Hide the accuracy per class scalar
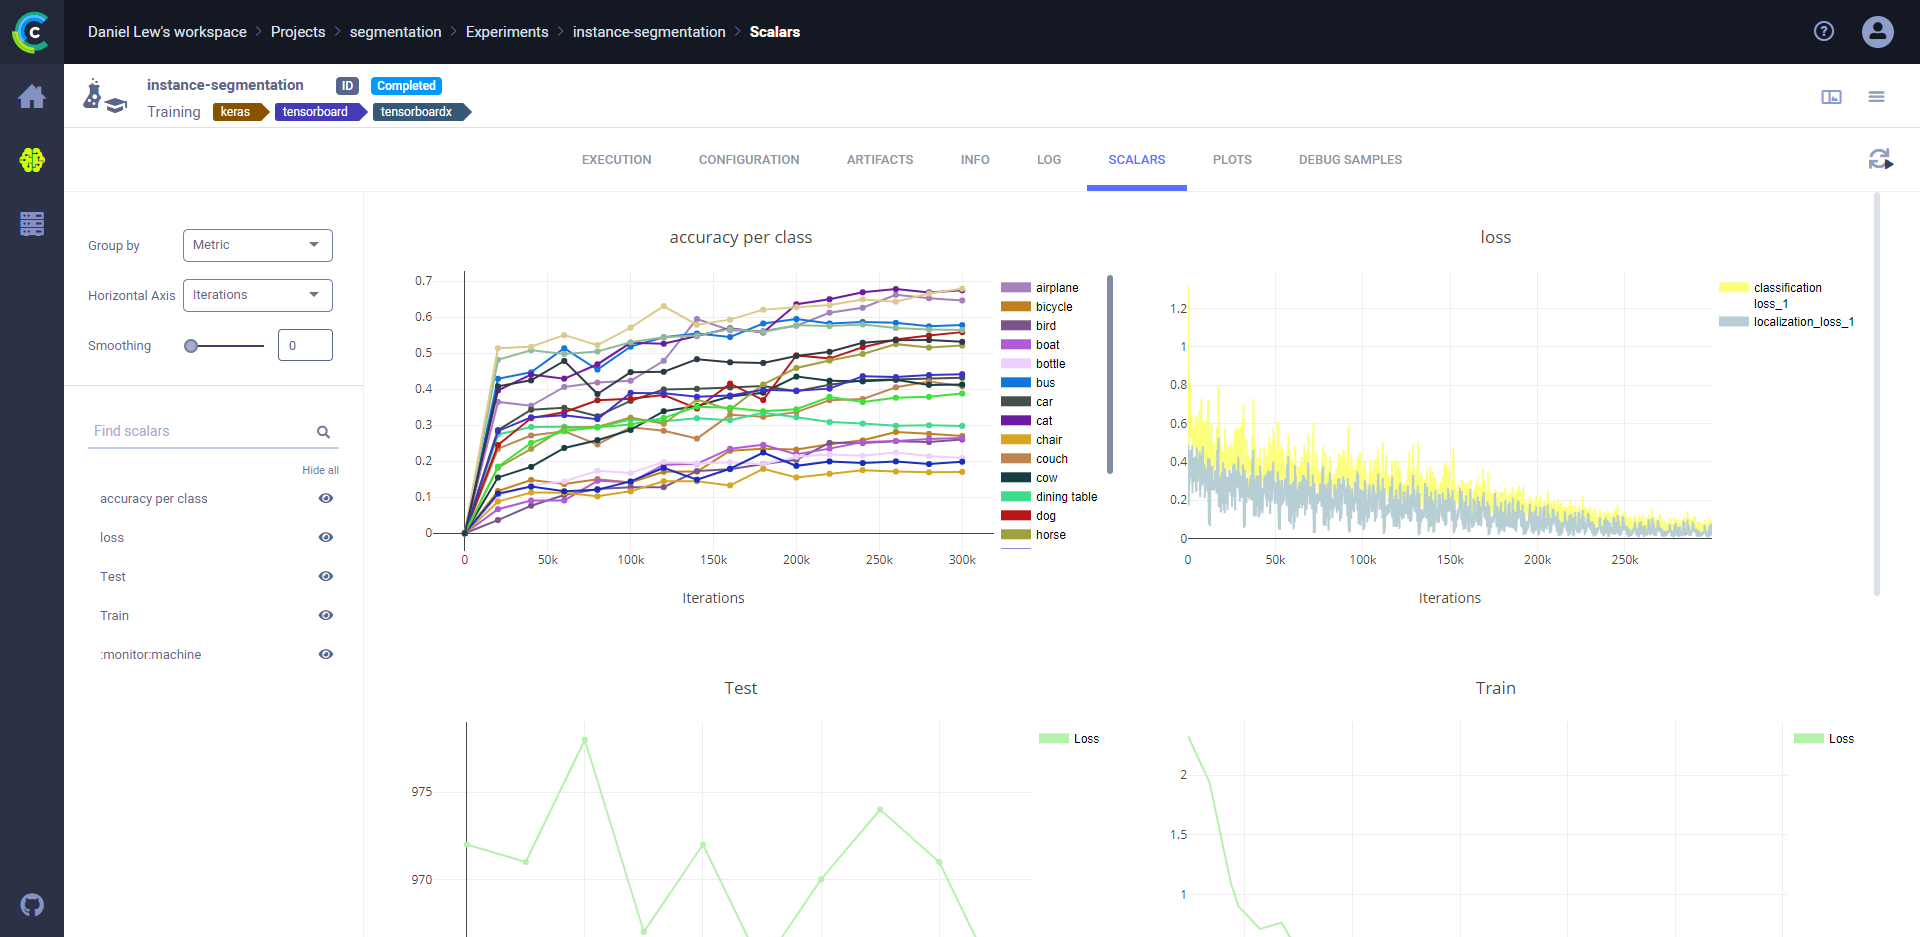The height and width of the screenshot is (937, 1920). tap(325, 498)
